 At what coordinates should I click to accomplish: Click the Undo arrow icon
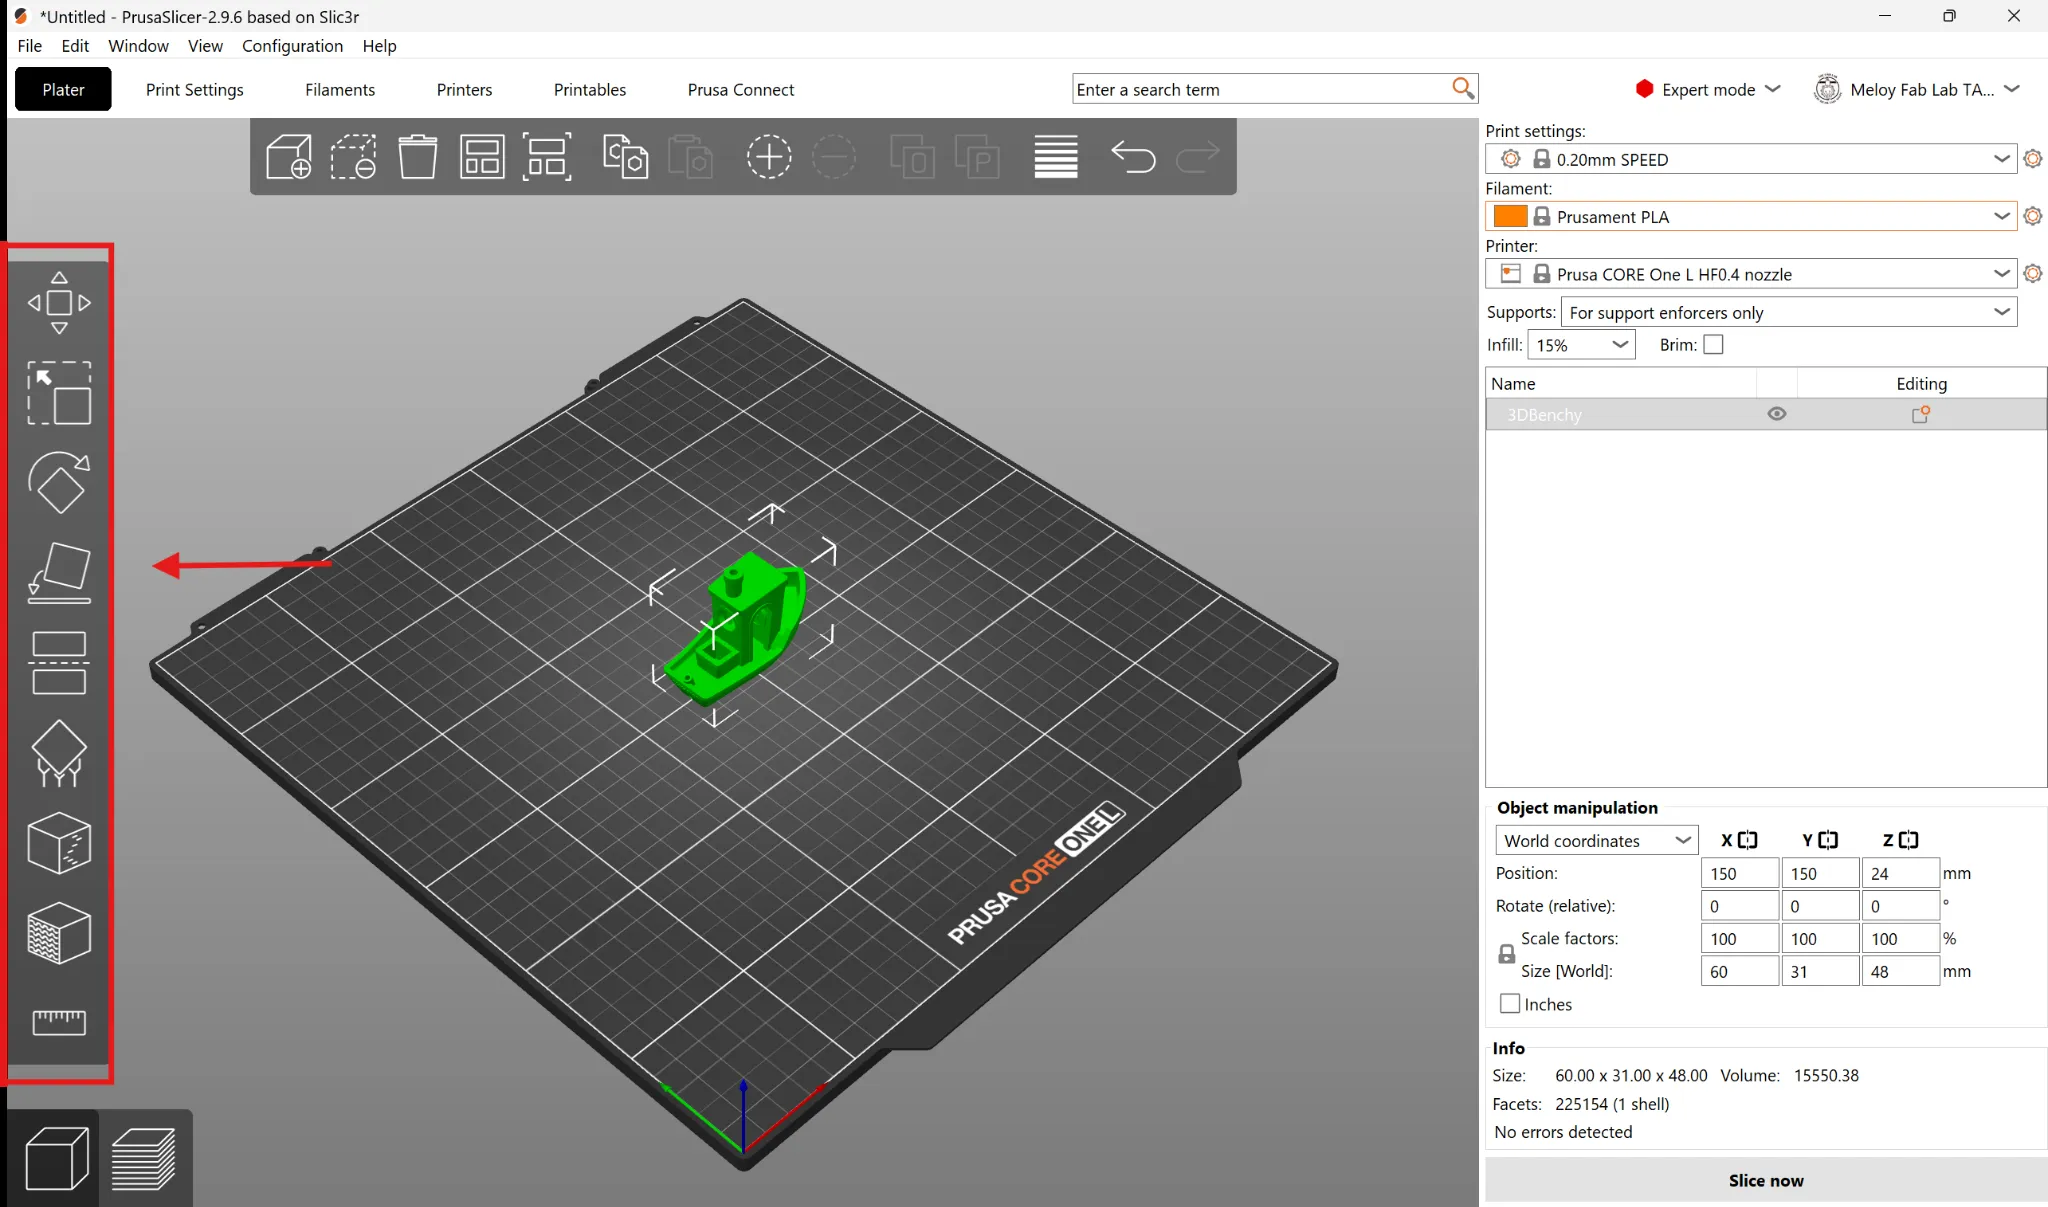[x=1133, y=157]
